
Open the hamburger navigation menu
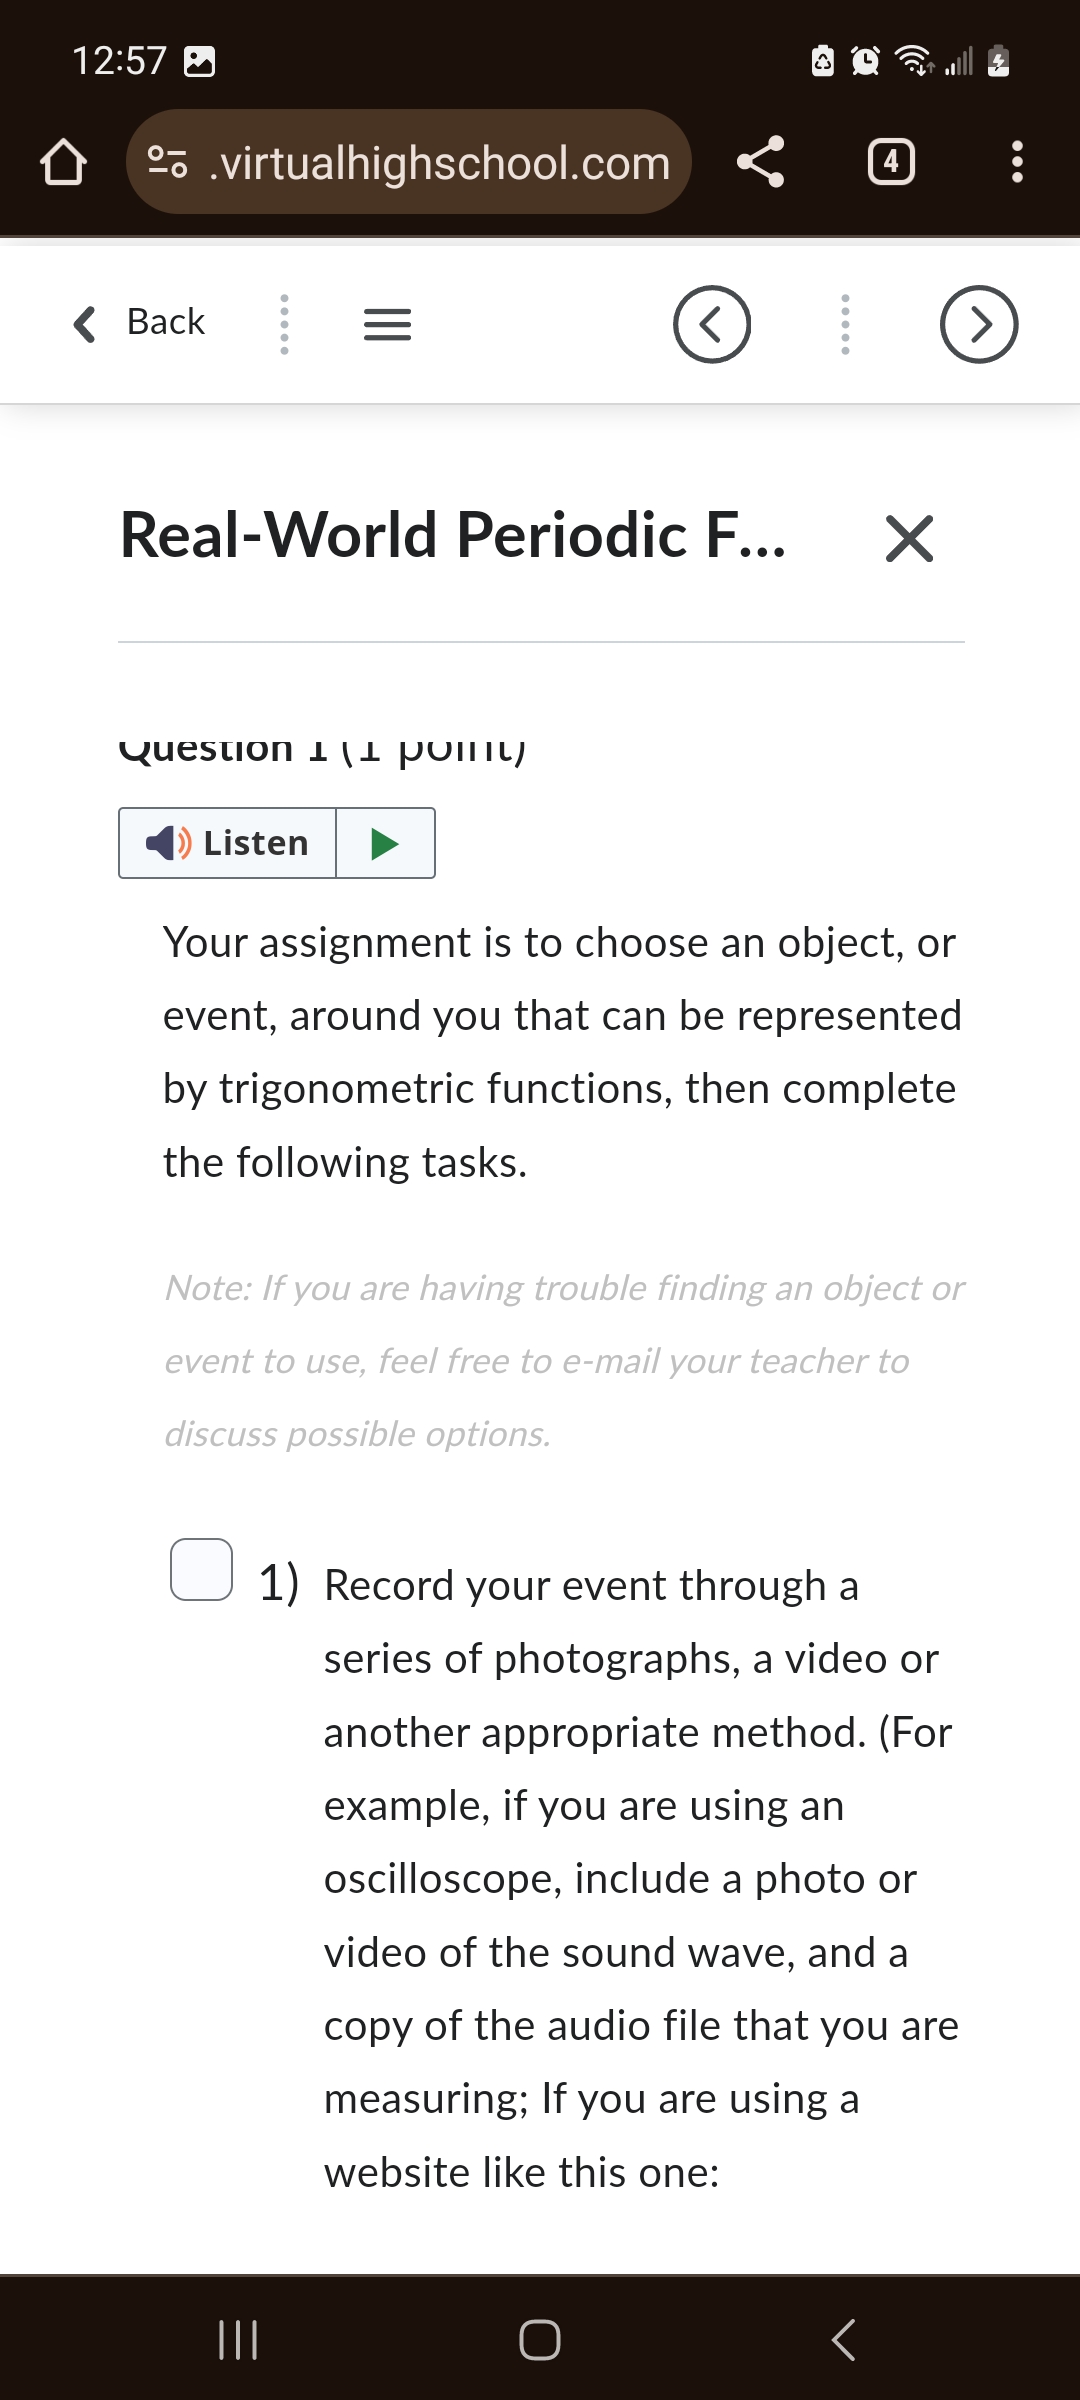[x=386, y=323]
